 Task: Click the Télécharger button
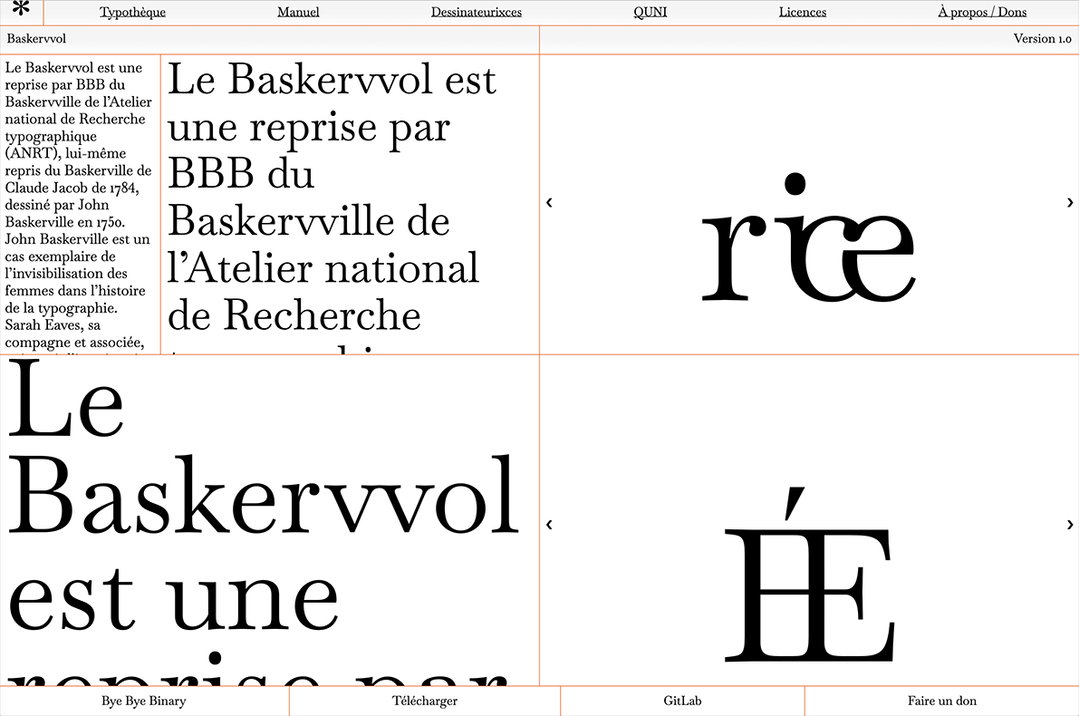(x=425, y=701)
